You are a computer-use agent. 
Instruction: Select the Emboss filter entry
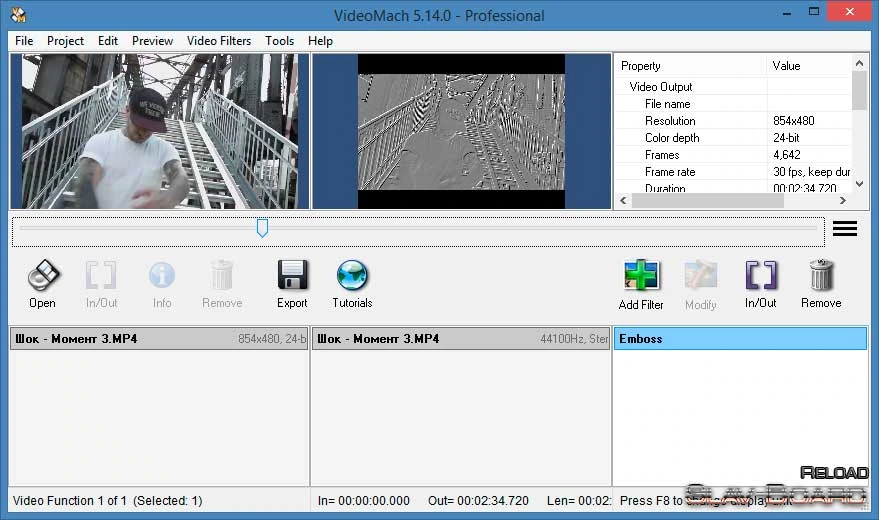point(740,339)
